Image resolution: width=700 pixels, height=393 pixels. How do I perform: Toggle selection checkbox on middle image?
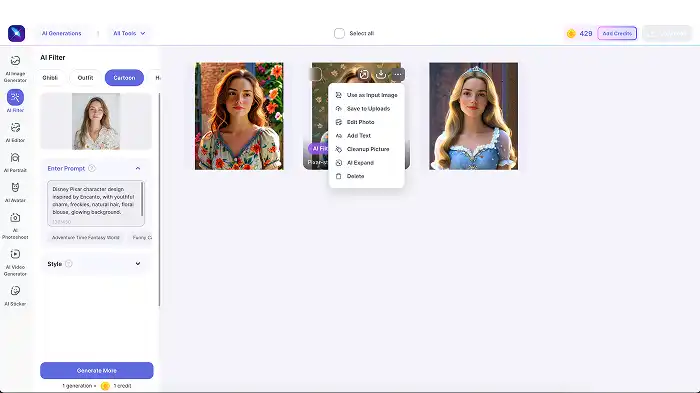point(315,74)
